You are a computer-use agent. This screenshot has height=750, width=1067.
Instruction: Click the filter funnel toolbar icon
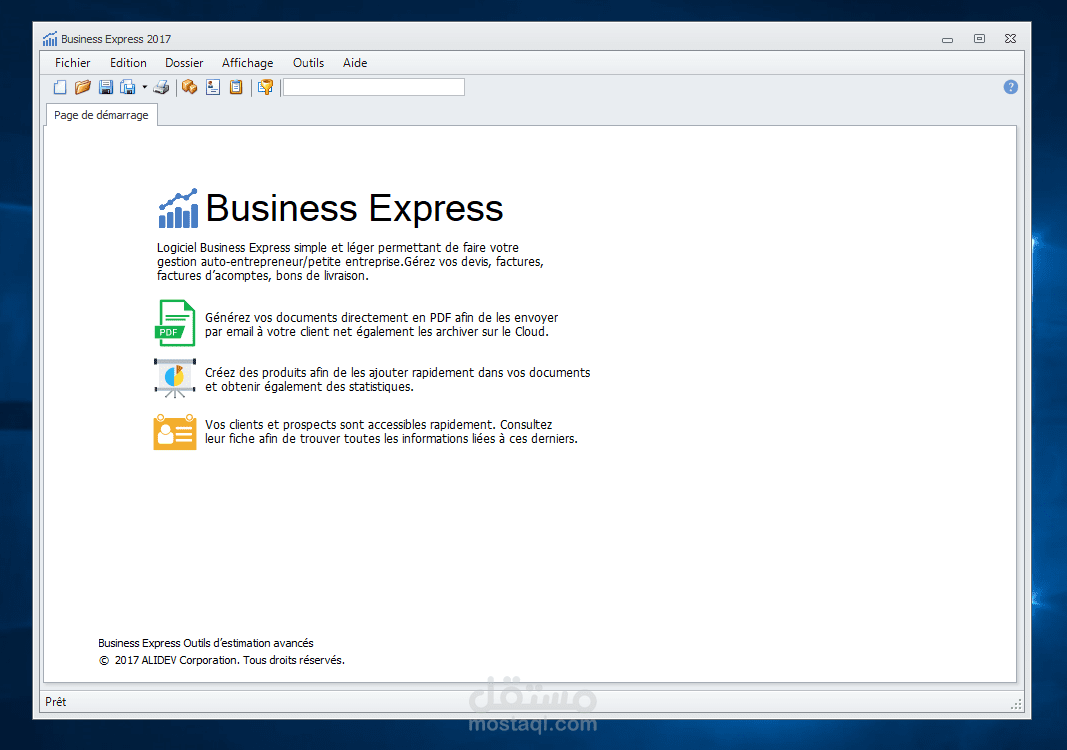[x=265, y=87]
